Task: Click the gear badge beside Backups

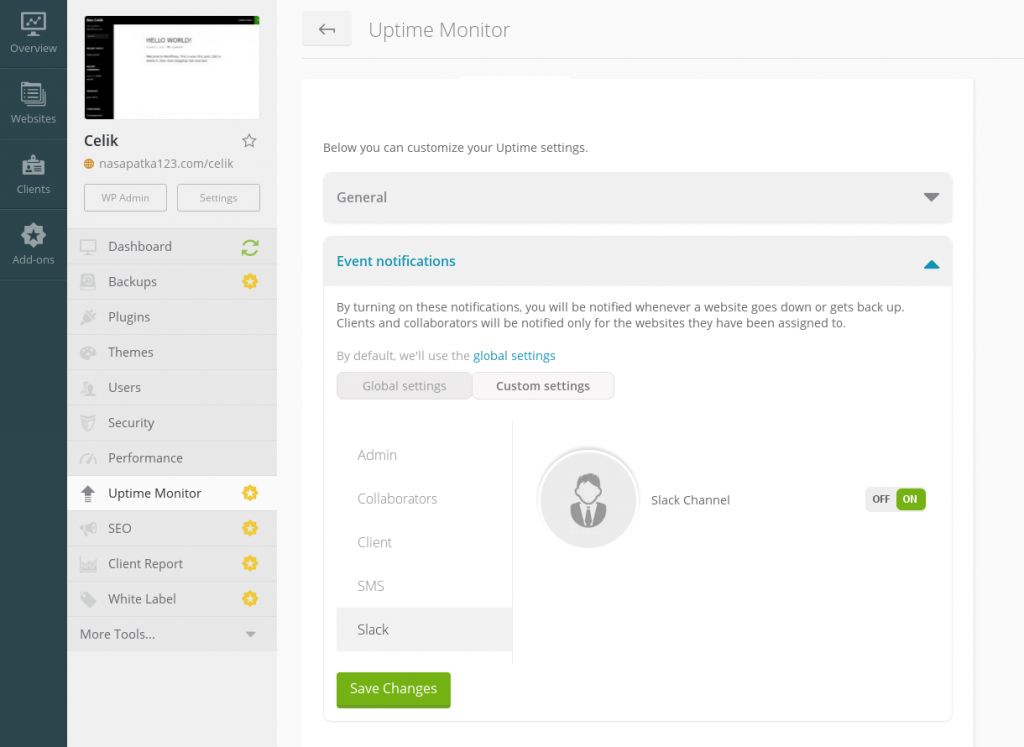Action: pyautogui.click(x=250, y=282)
